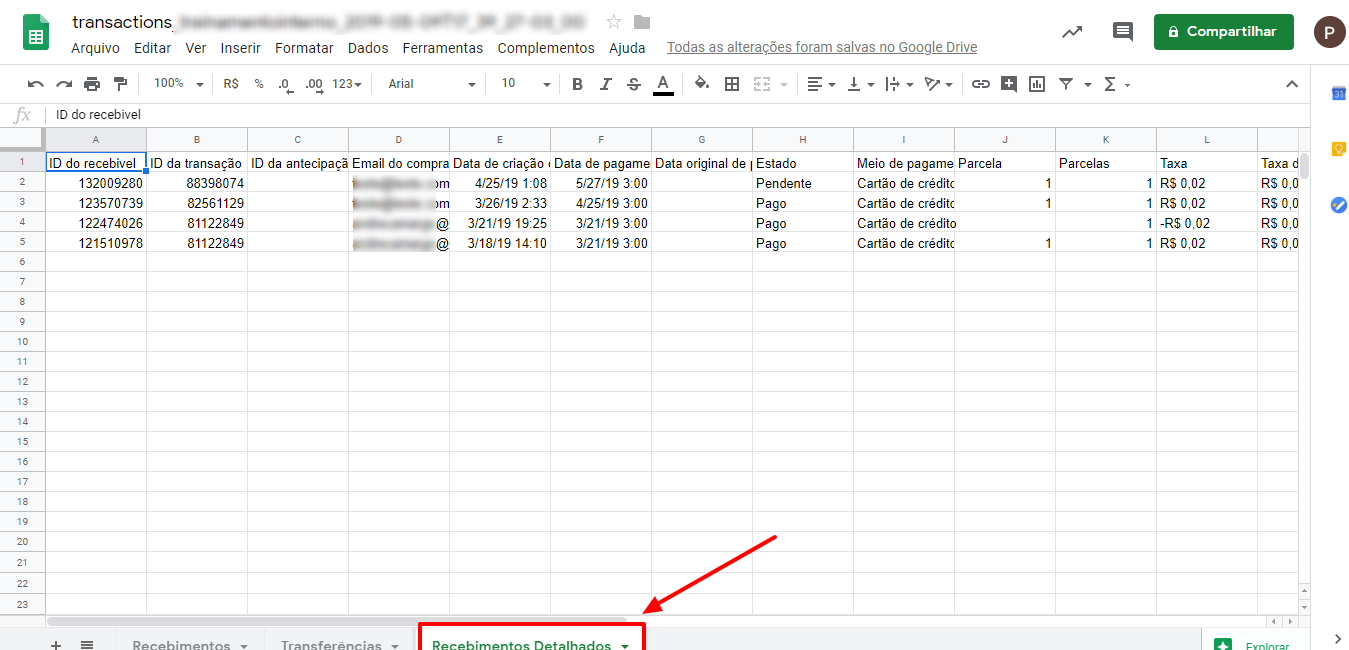Open the Ajuda menu
1349x650 pixels.
627,48
